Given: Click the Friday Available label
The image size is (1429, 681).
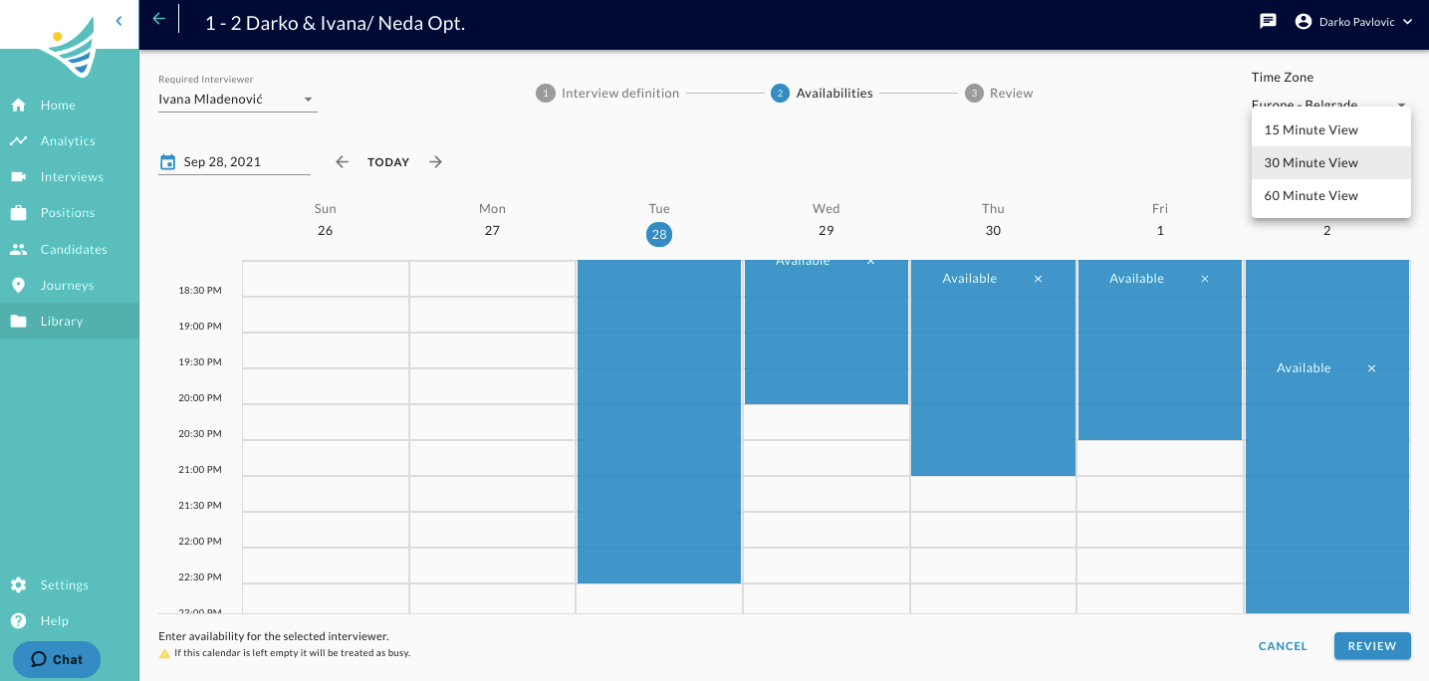Looking at the screenshot, I should pos(1136,279).
